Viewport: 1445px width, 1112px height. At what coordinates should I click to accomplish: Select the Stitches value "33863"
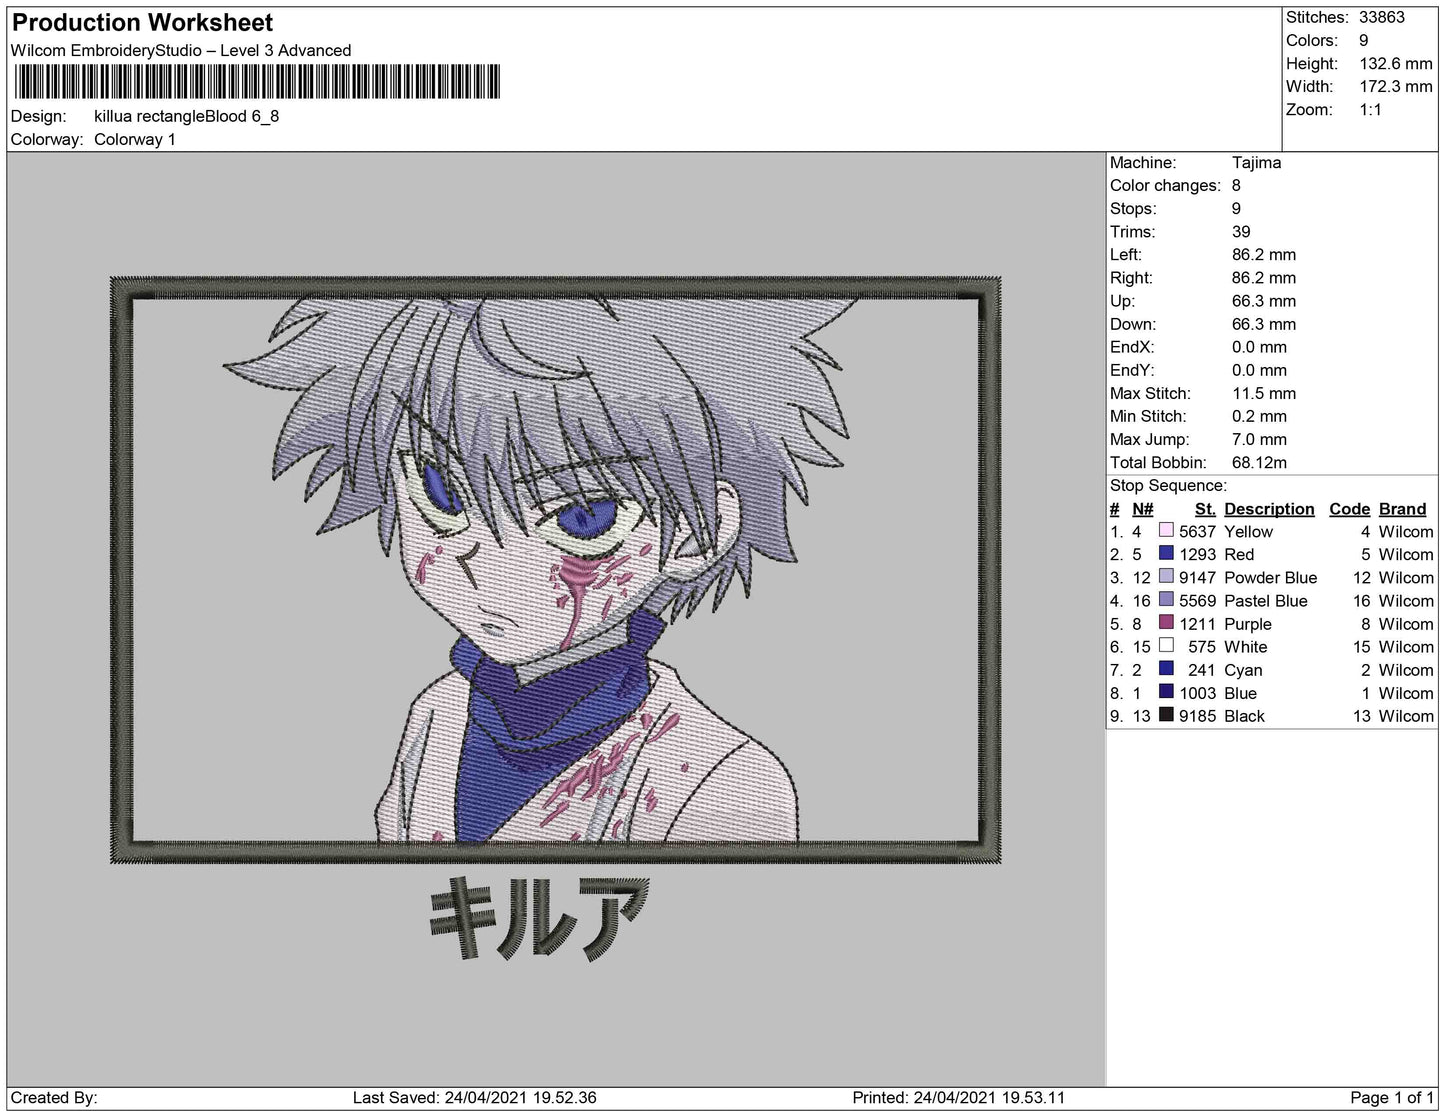pyautogui.click(x=1382, y=17)
